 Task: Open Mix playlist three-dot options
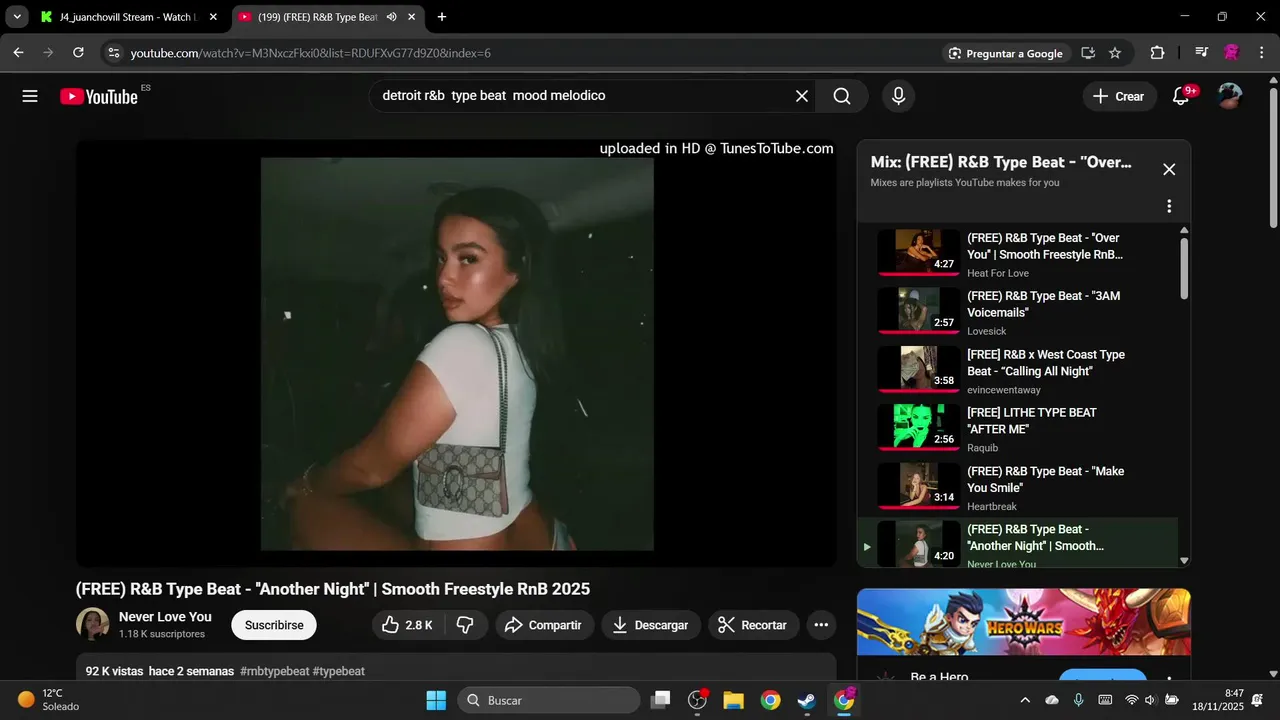pos(1169,206)
